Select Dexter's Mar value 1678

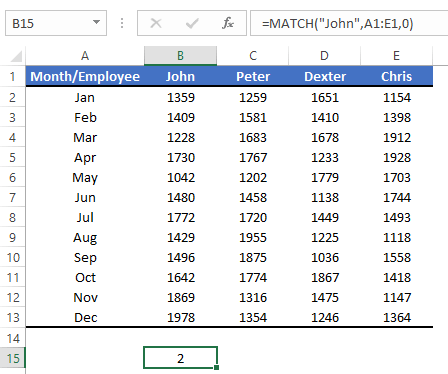pyautogui.click(x=324, y=137)
